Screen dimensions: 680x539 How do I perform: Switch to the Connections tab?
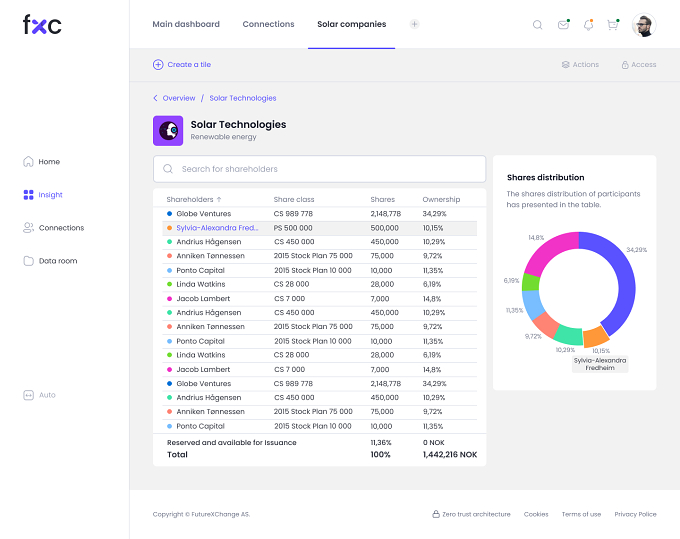tap(268, 24)
